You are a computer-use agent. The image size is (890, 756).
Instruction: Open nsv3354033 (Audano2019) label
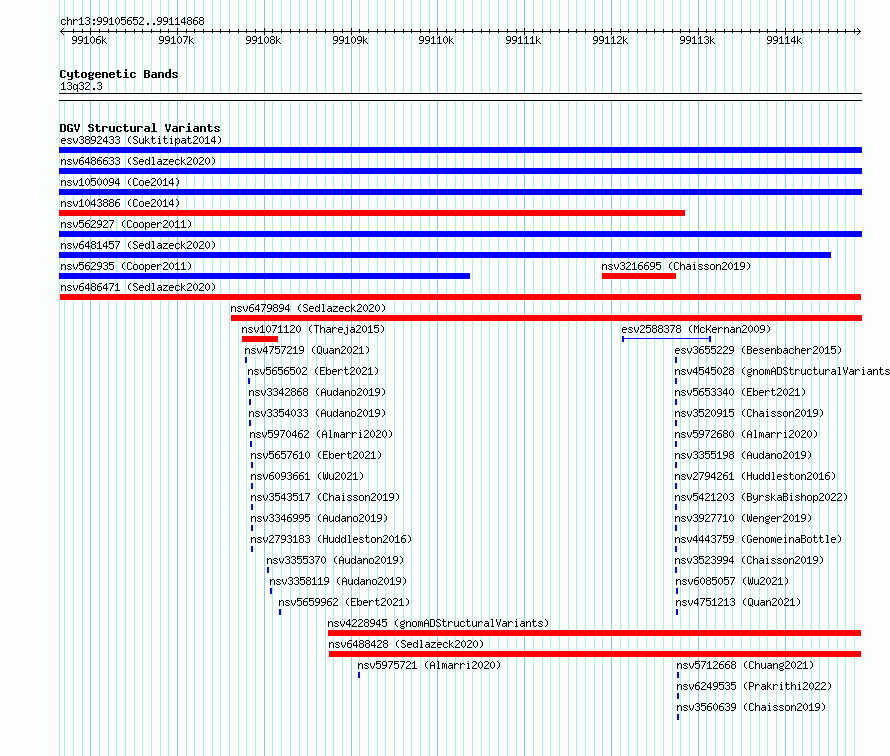click(317, 413)
